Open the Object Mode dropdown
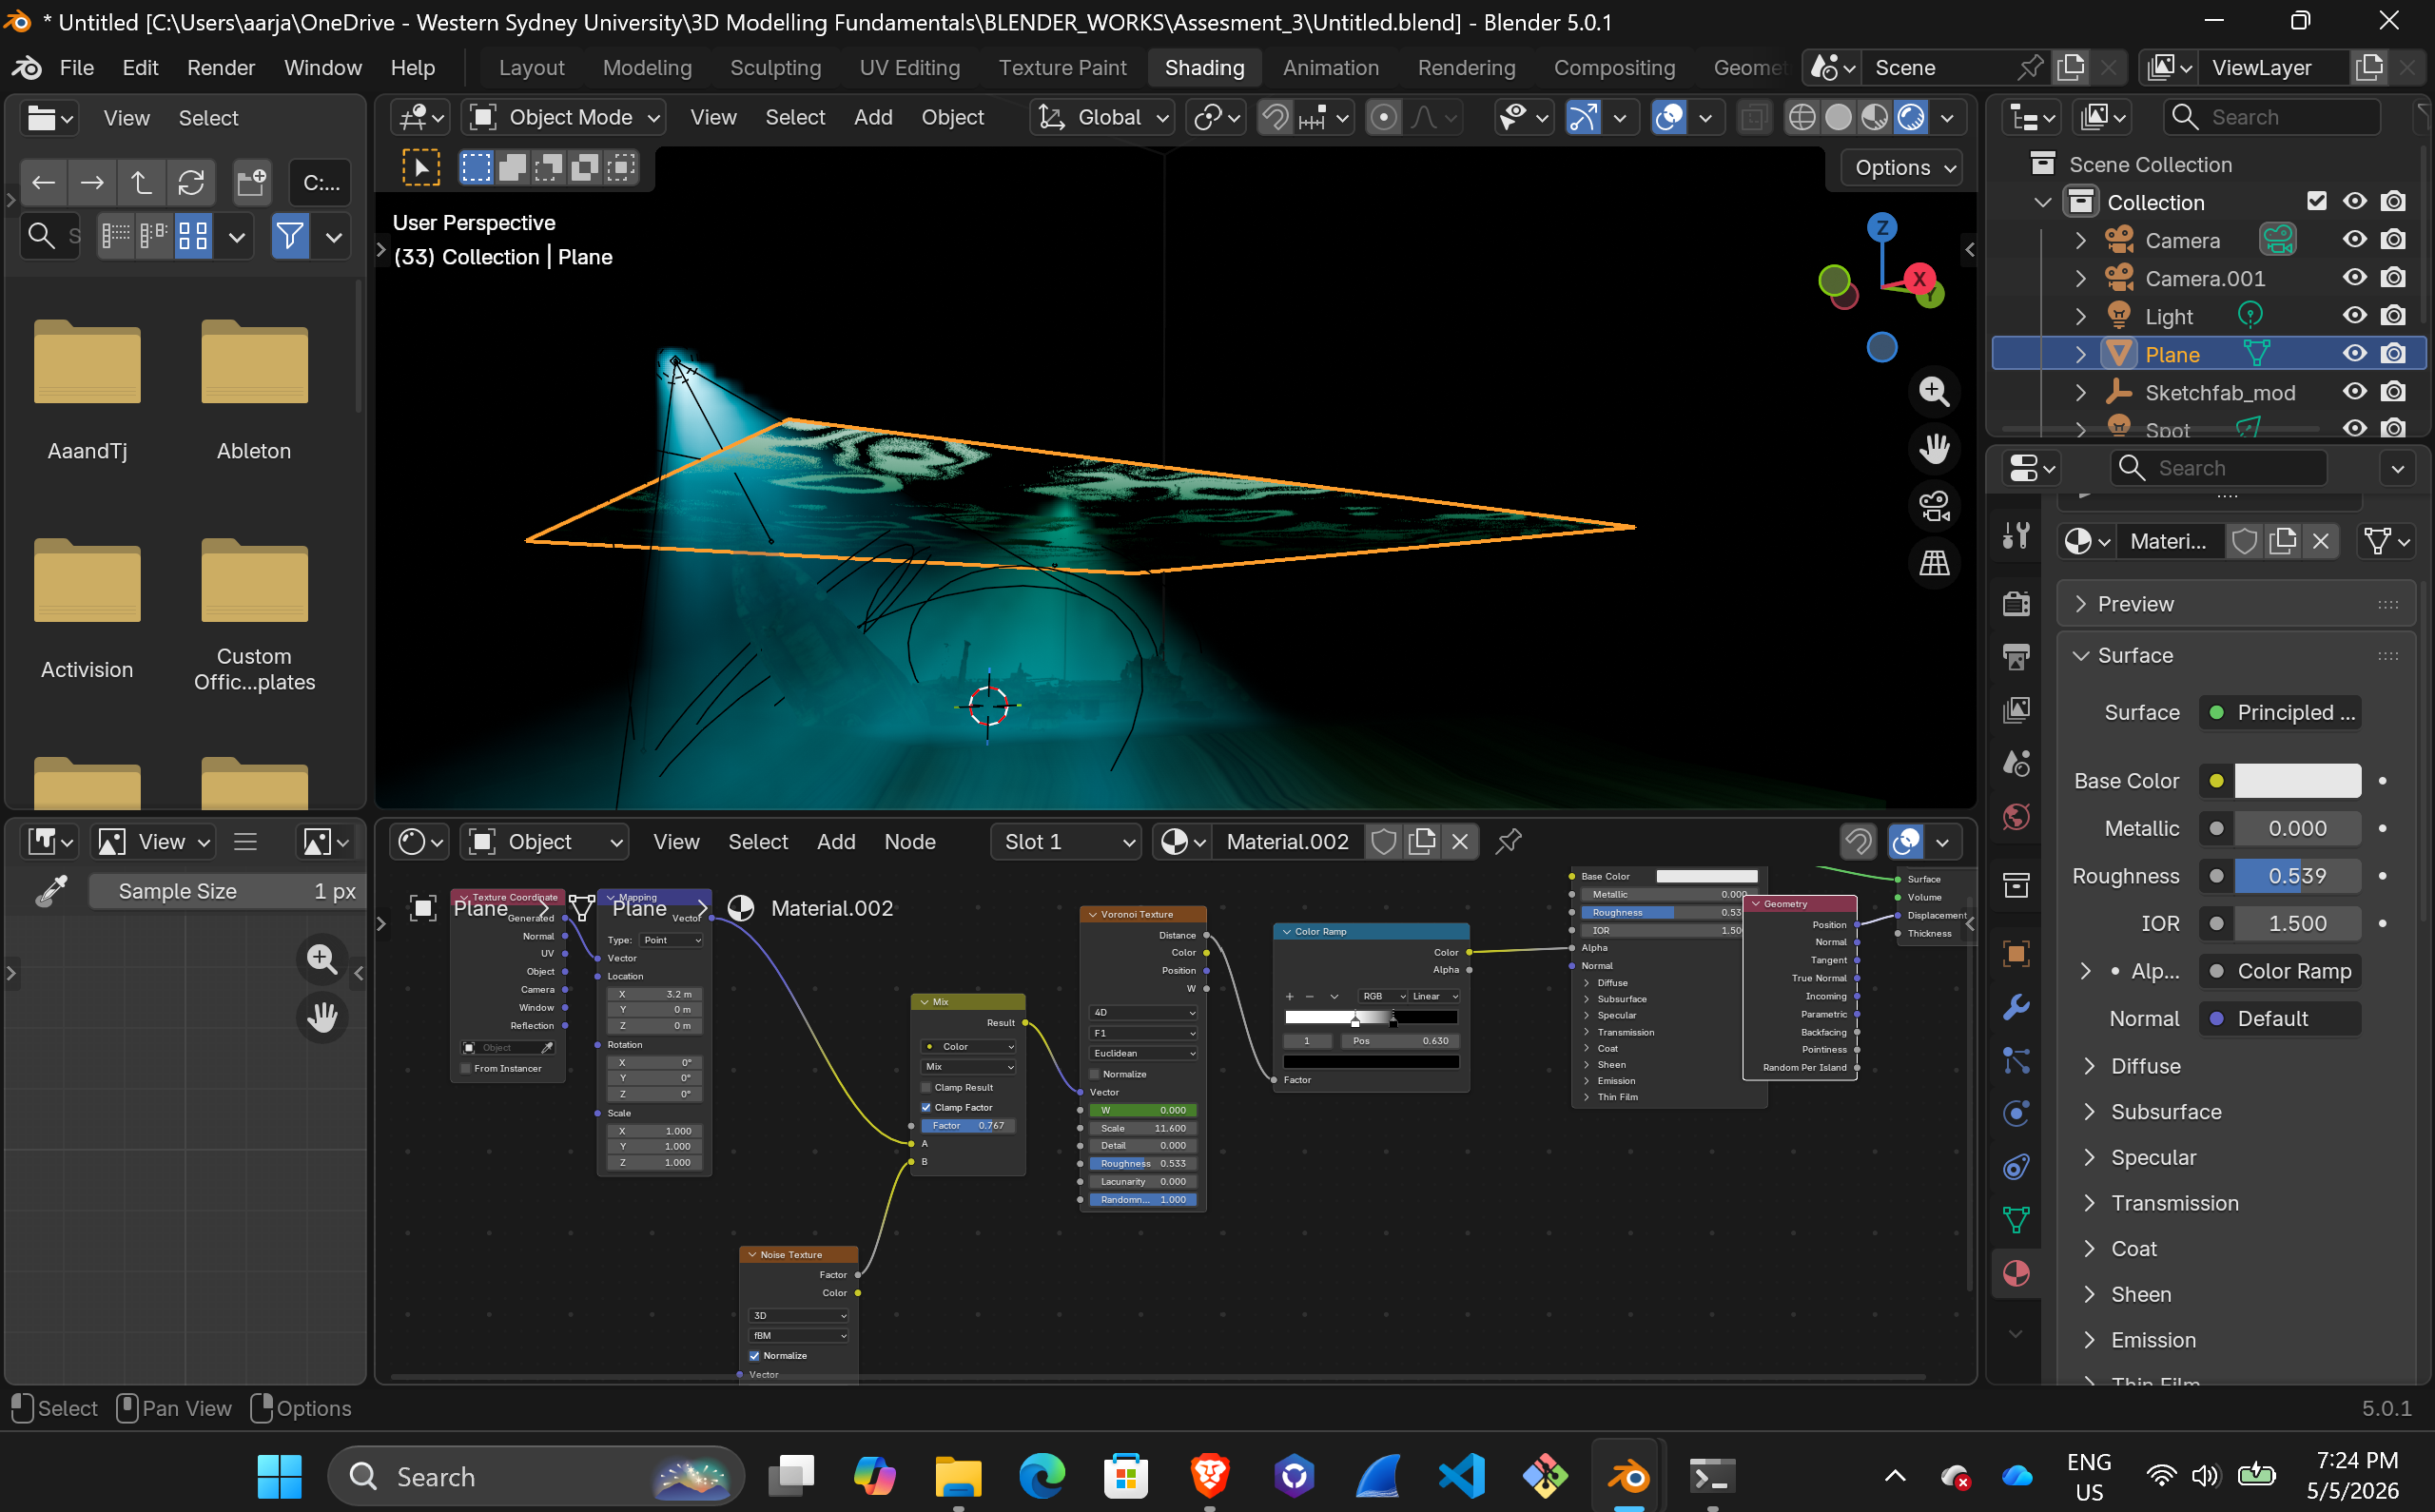This screenshot has width=2435, height=1512. [x=565, y=118]
